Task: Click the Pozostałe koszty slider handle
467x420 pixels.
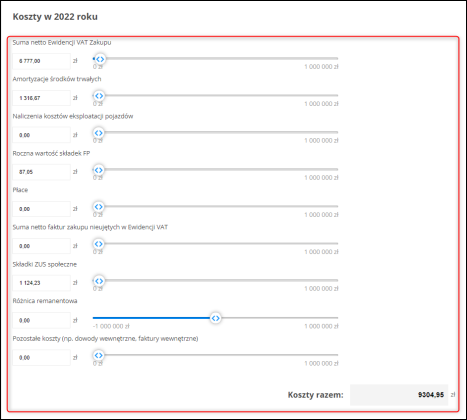Action: coord(99,355)
